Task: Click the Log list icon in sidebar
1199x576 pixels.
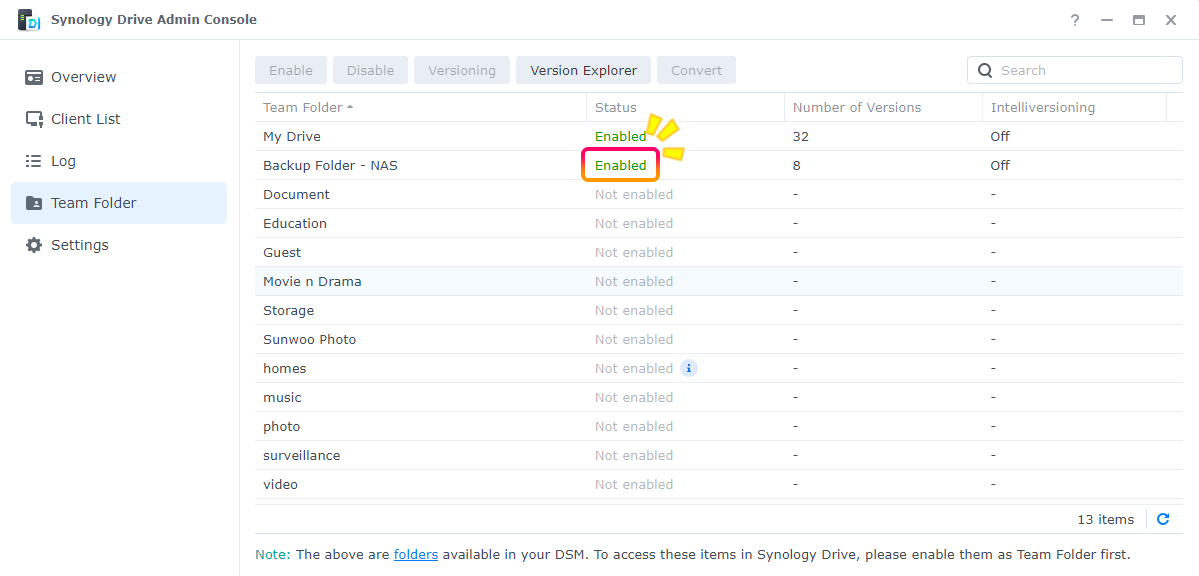Action: [x=34, y=161]
